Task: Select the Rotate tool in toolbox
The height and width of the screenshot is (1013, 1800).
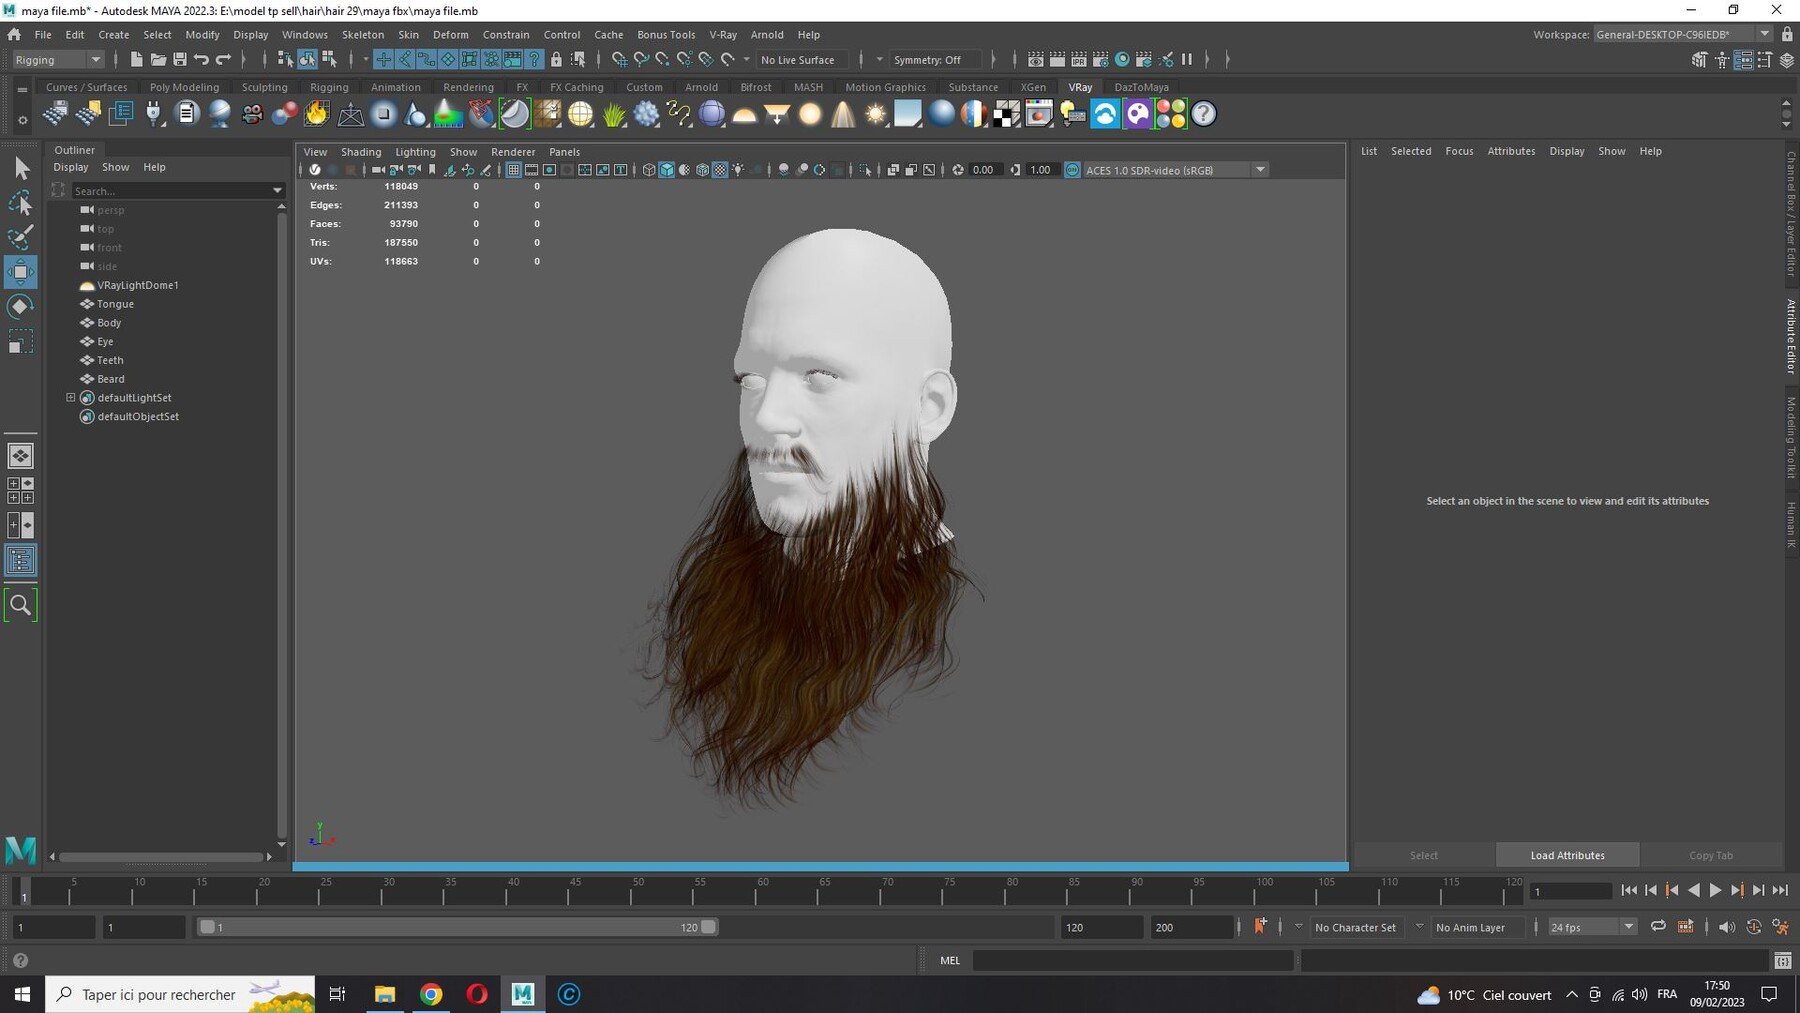Action: 20,306
